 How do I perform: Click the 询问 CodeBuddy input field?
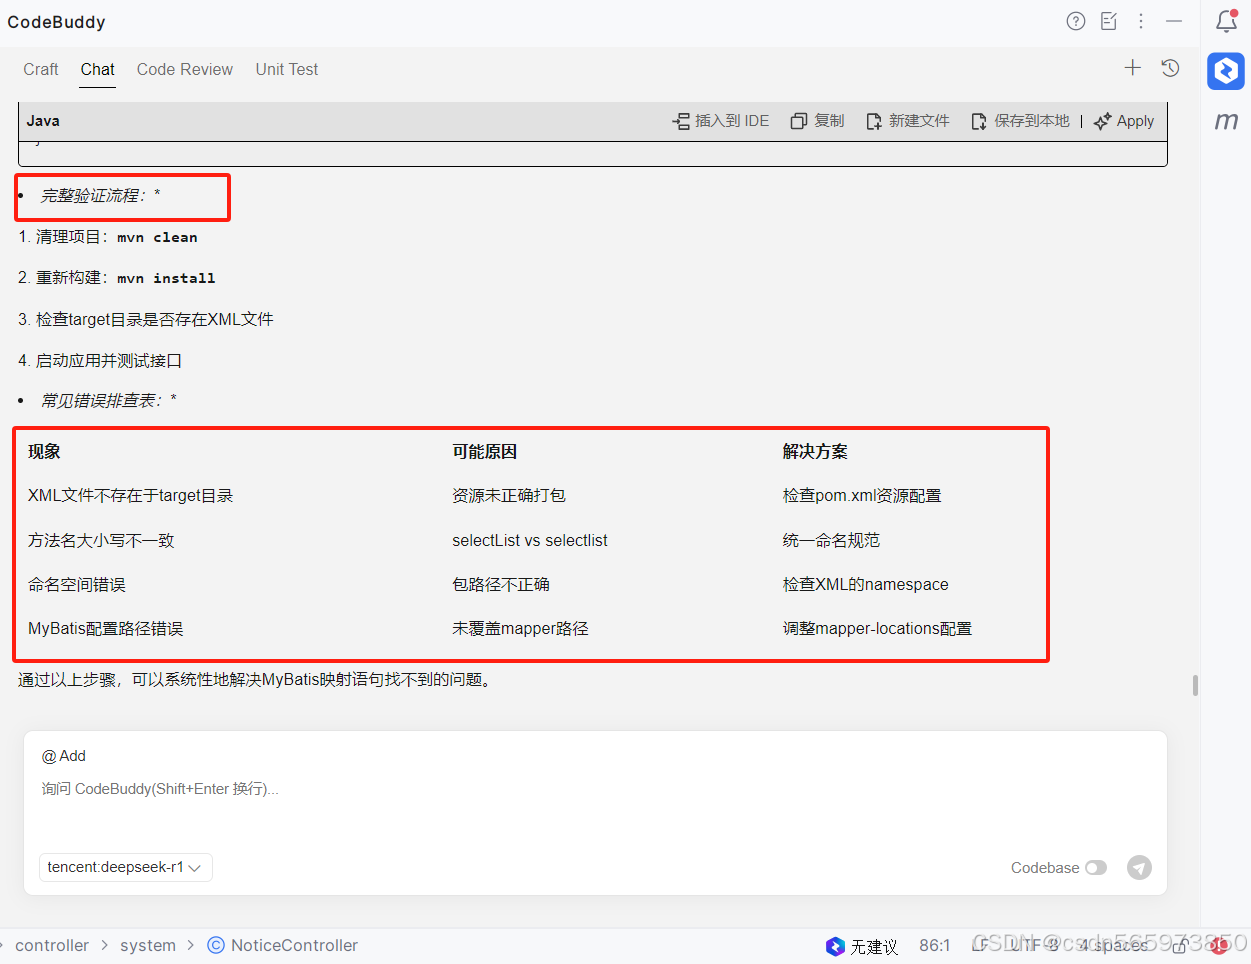tap(595, 789)
